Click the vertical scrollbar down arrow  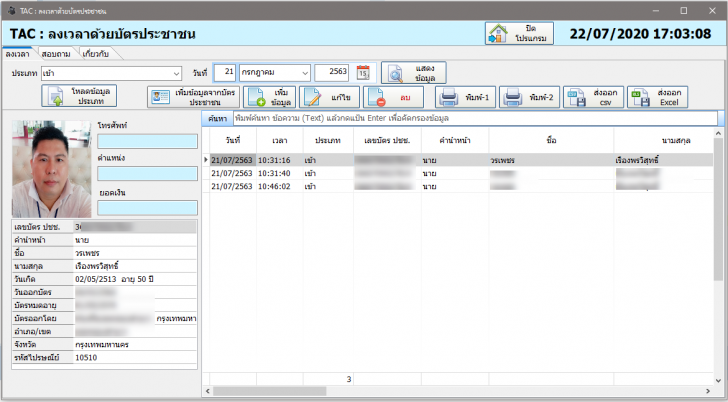[x=719, y=380]
